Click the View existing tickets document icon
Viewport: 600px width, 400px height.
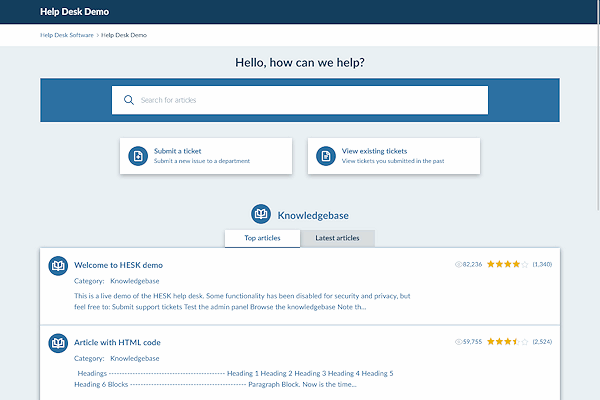tap(326, 156)
